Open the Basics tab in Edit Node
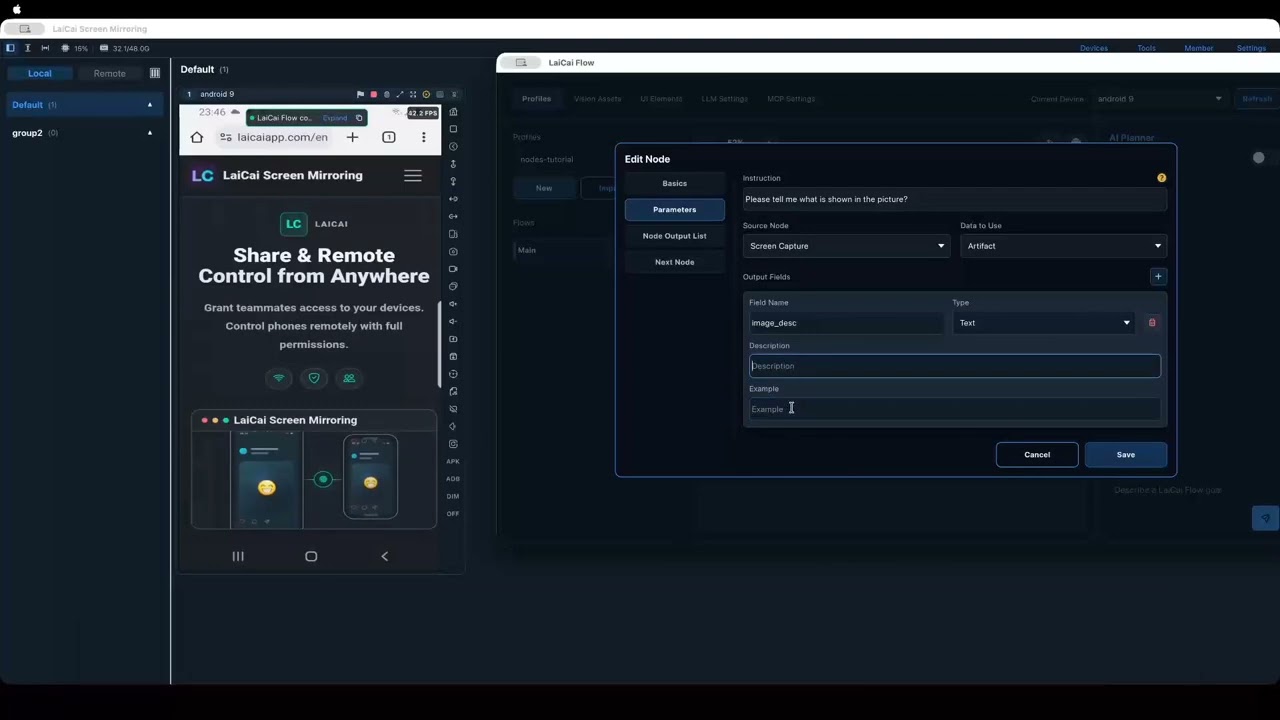This screenshot has width=1280, height=720. coord(675,184)
